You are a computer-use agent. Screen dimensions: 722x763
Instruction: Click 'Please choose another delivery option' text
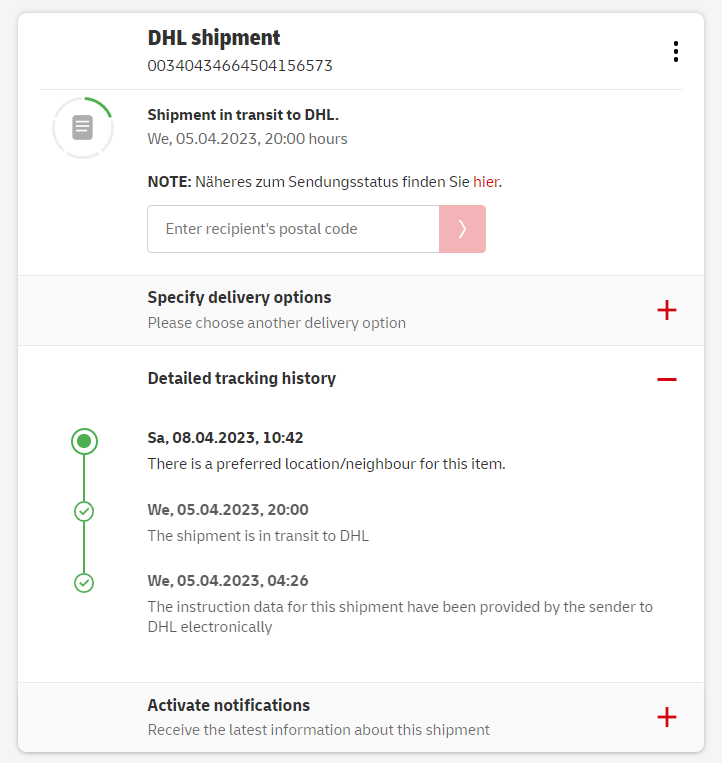pyautogui.click(x=277, y=323)
